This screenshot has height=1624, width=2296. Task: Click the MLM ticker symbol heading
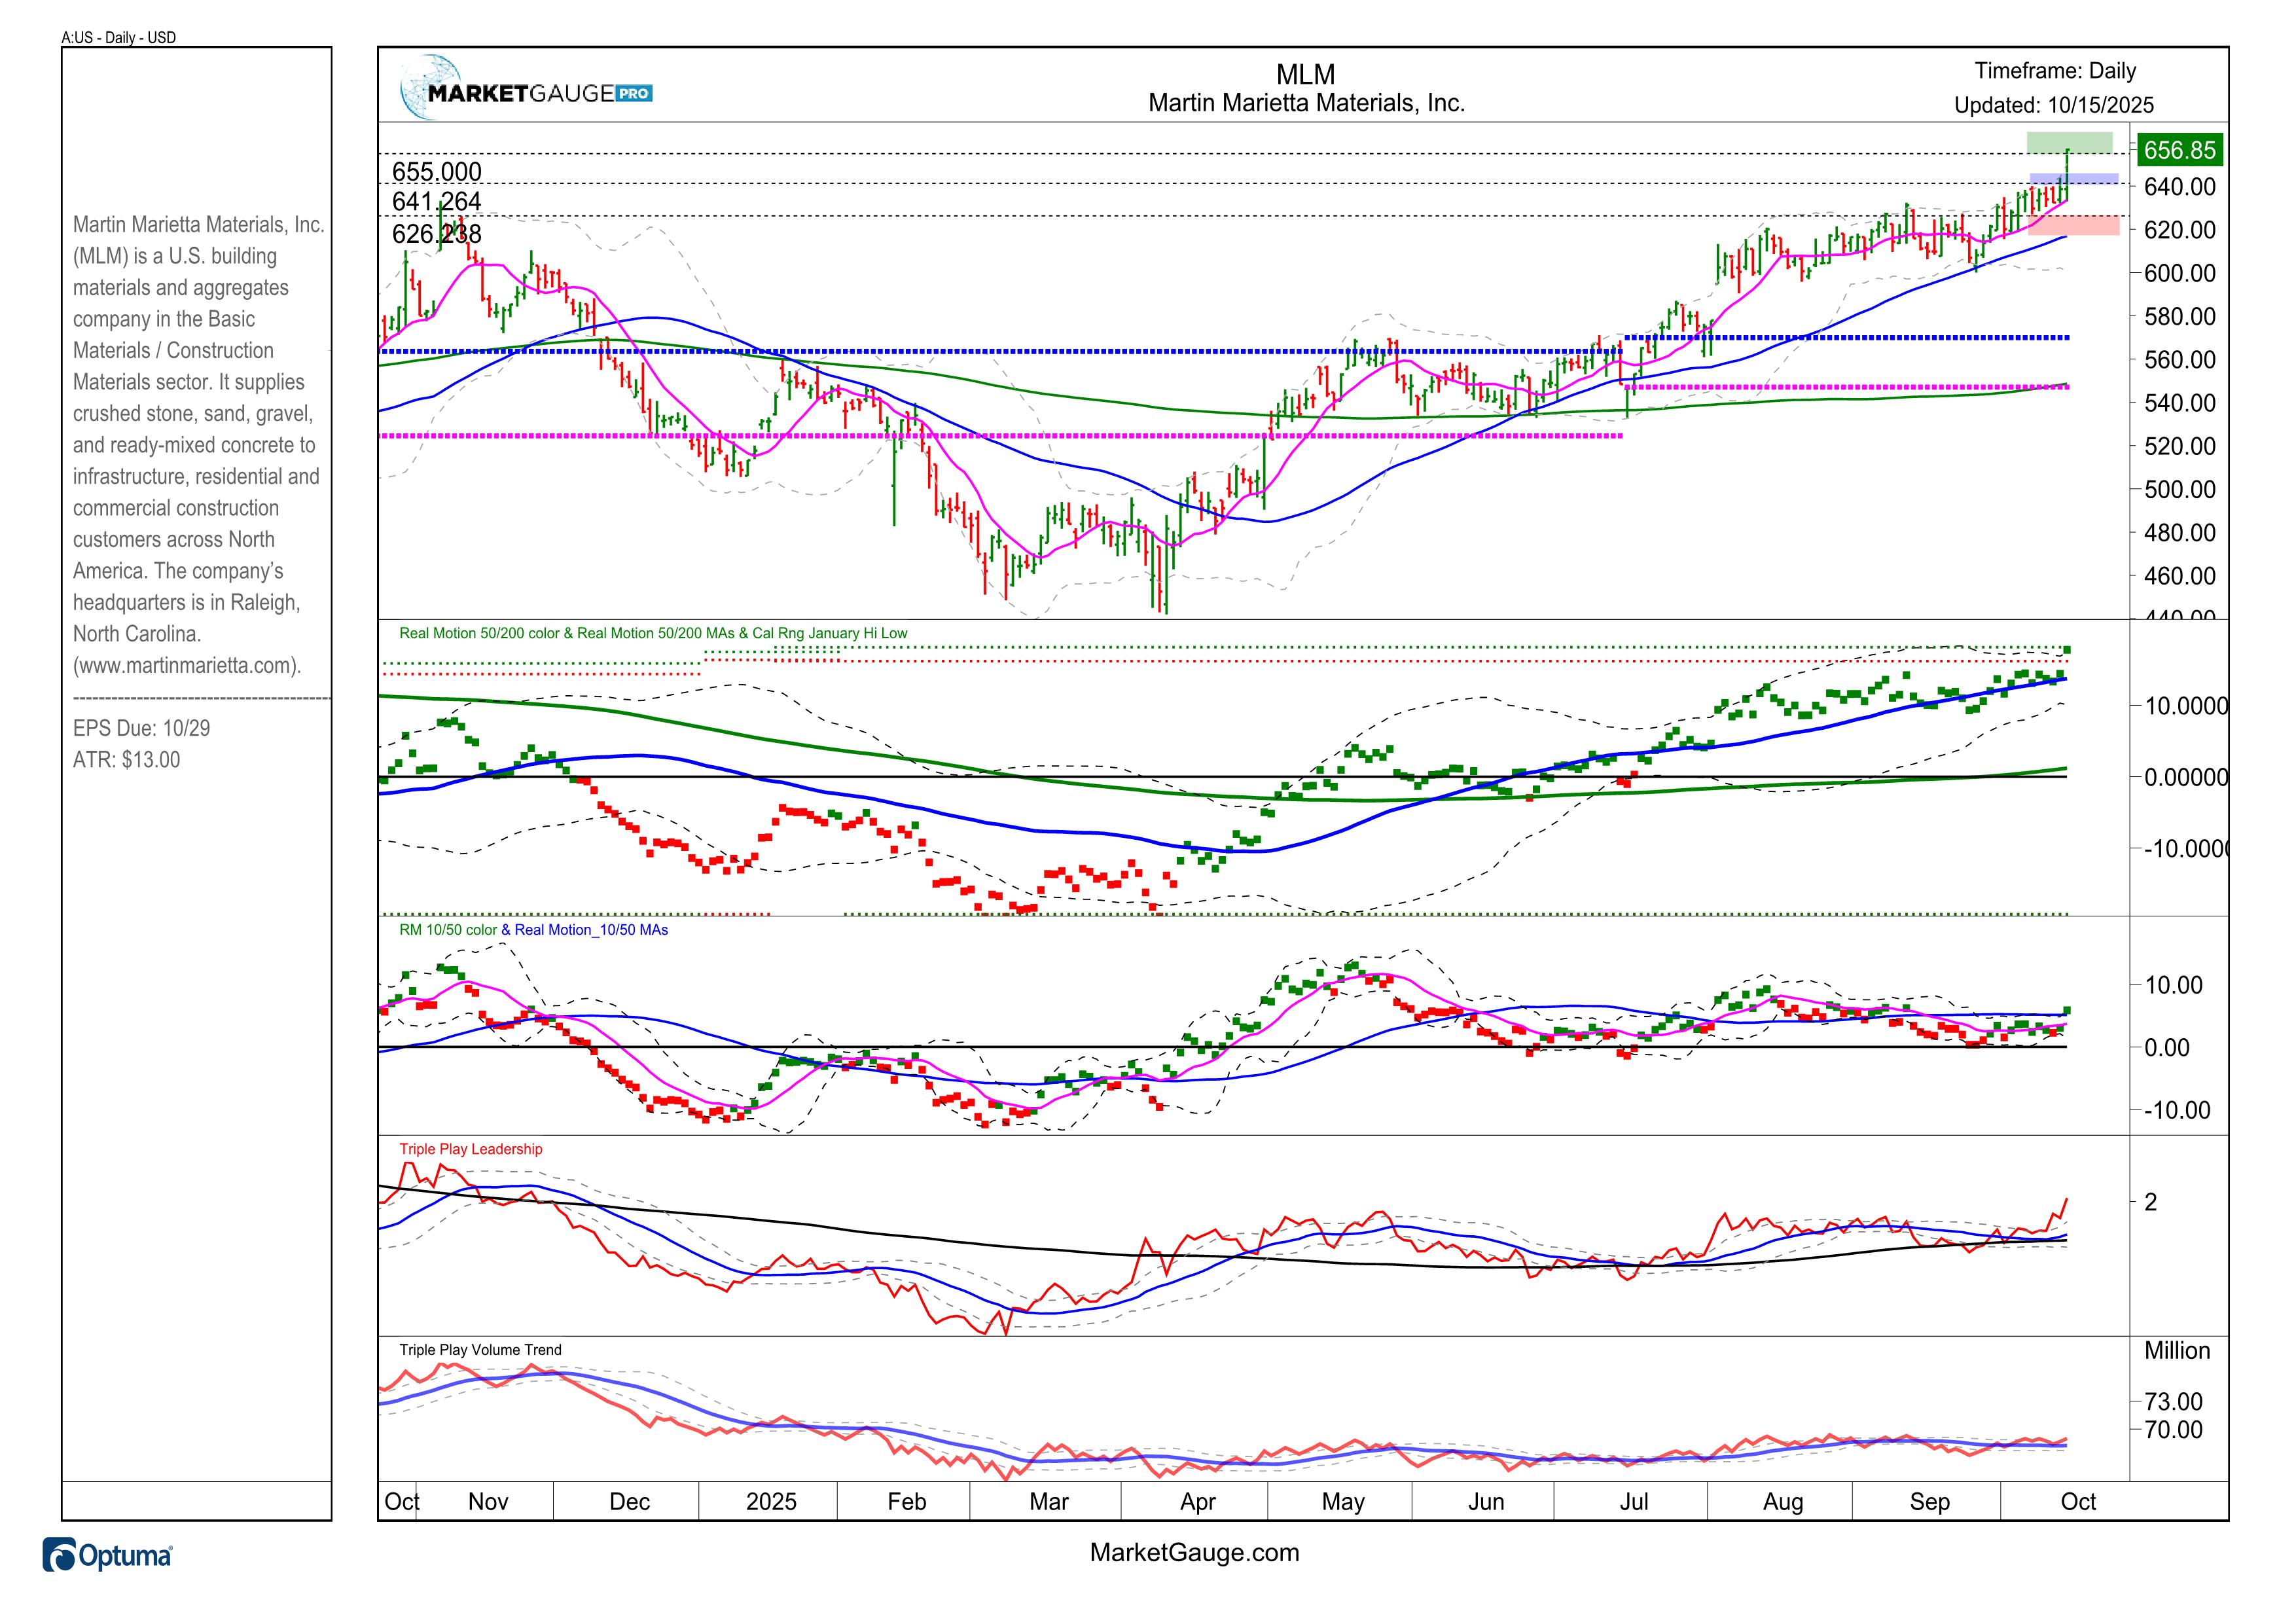click(1305, 74)
